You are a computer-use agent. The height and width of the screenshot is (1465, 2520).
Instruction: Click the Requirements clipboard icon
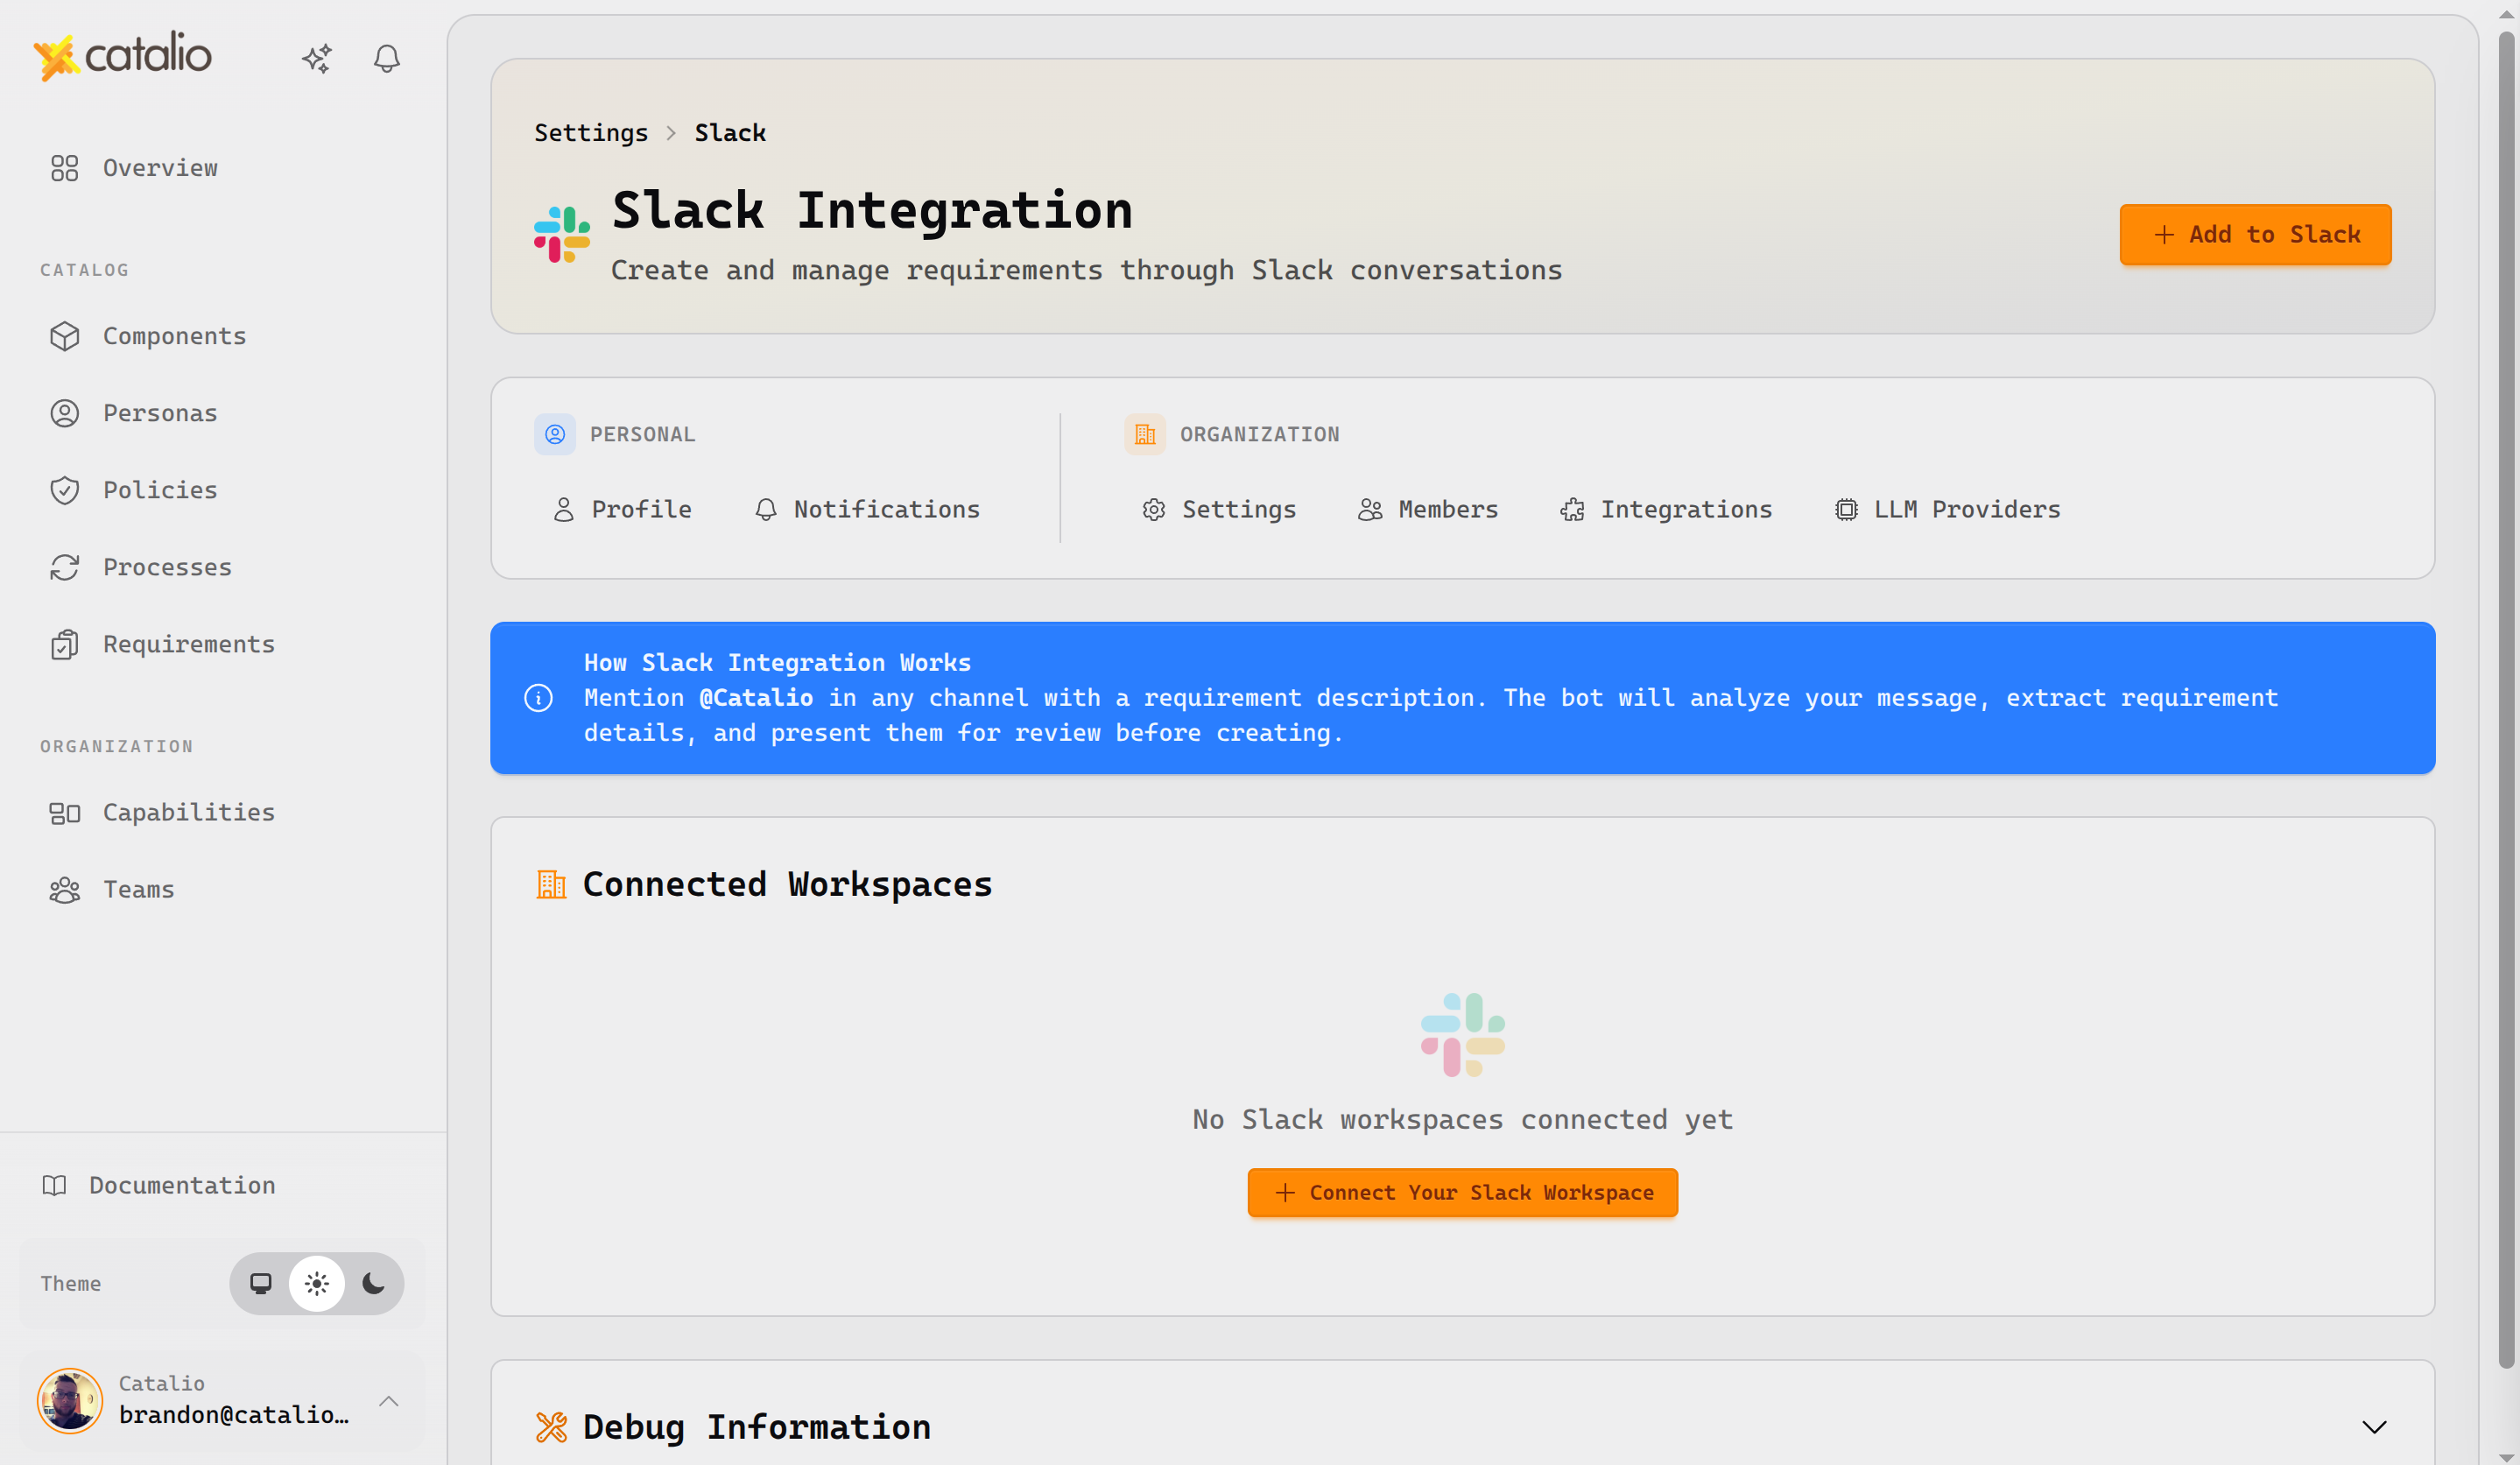click(x=65, y=644)
